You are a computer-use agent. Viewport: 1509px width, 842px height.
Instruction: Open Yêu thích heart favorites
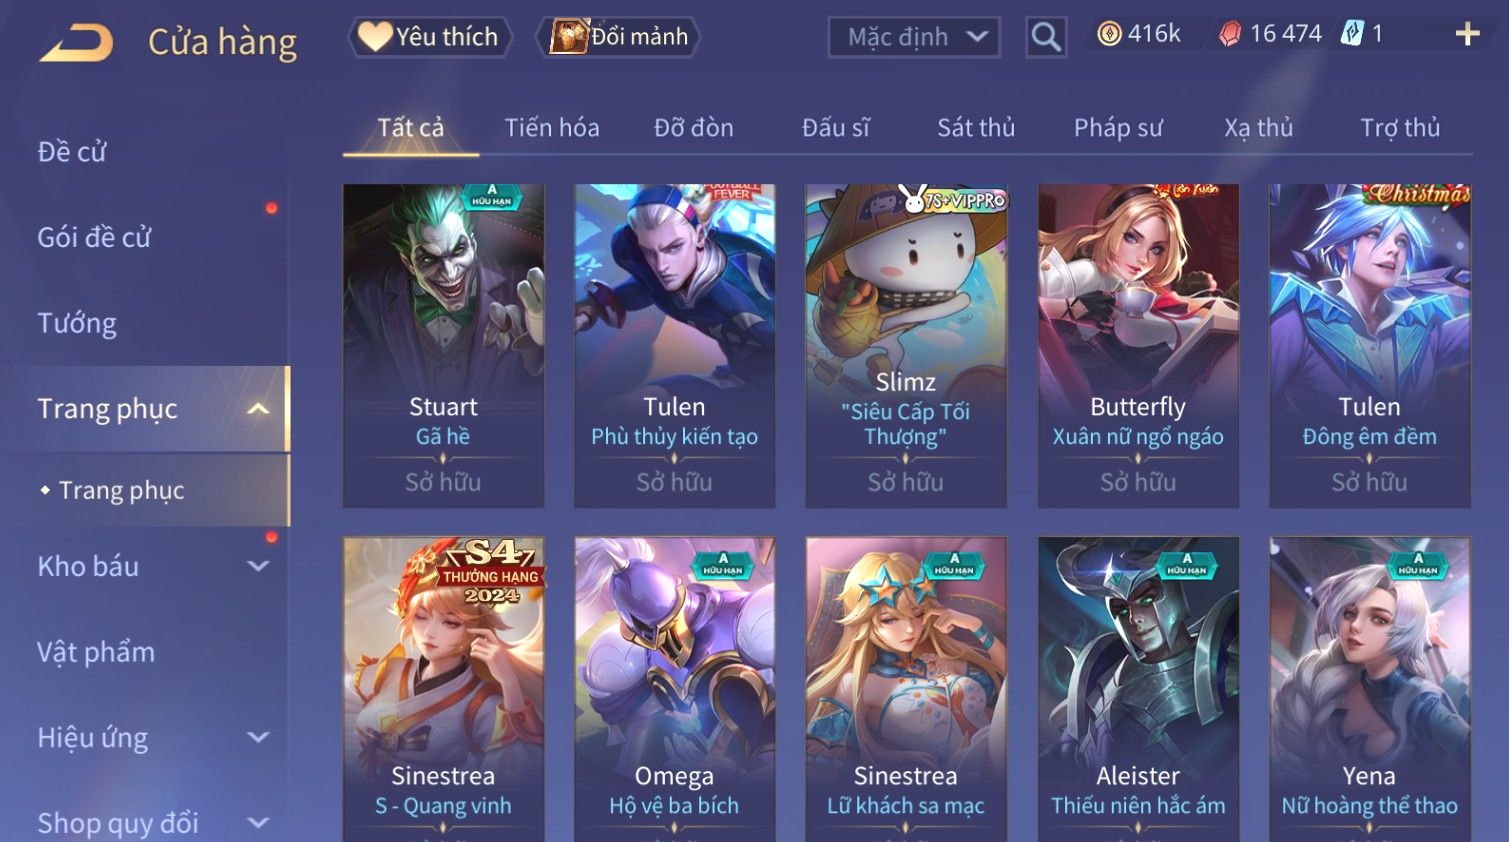(430, 37)
